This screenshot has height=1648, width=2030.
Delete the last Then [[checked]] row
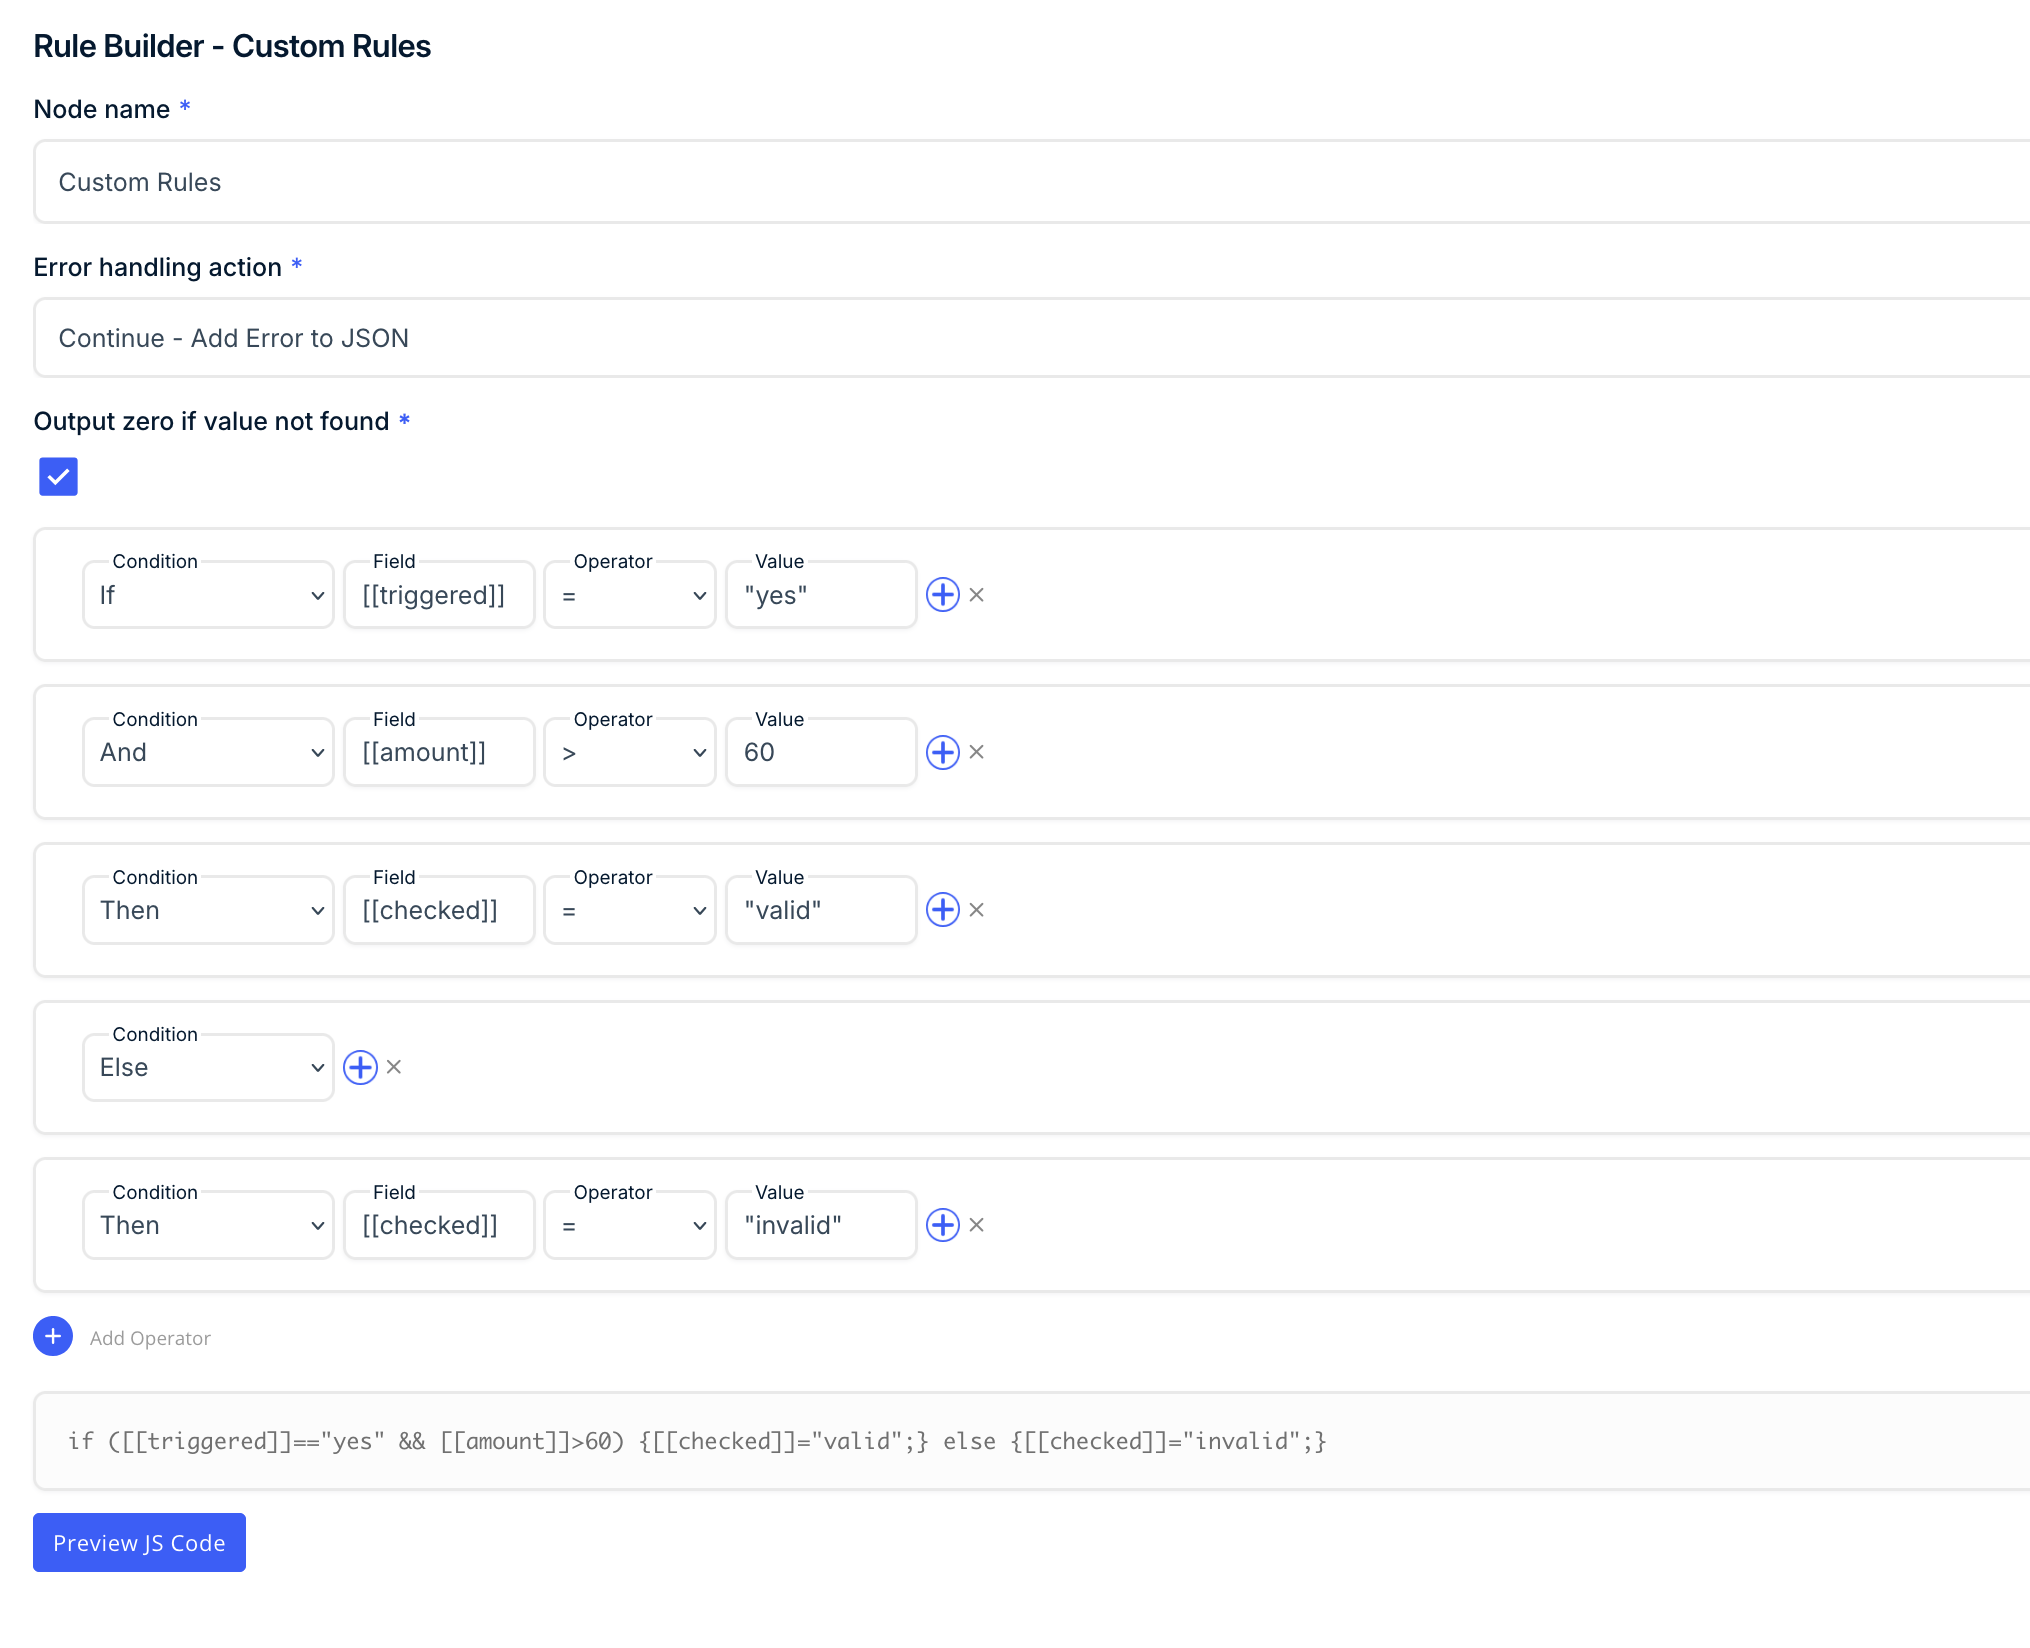click(977, 1225)
